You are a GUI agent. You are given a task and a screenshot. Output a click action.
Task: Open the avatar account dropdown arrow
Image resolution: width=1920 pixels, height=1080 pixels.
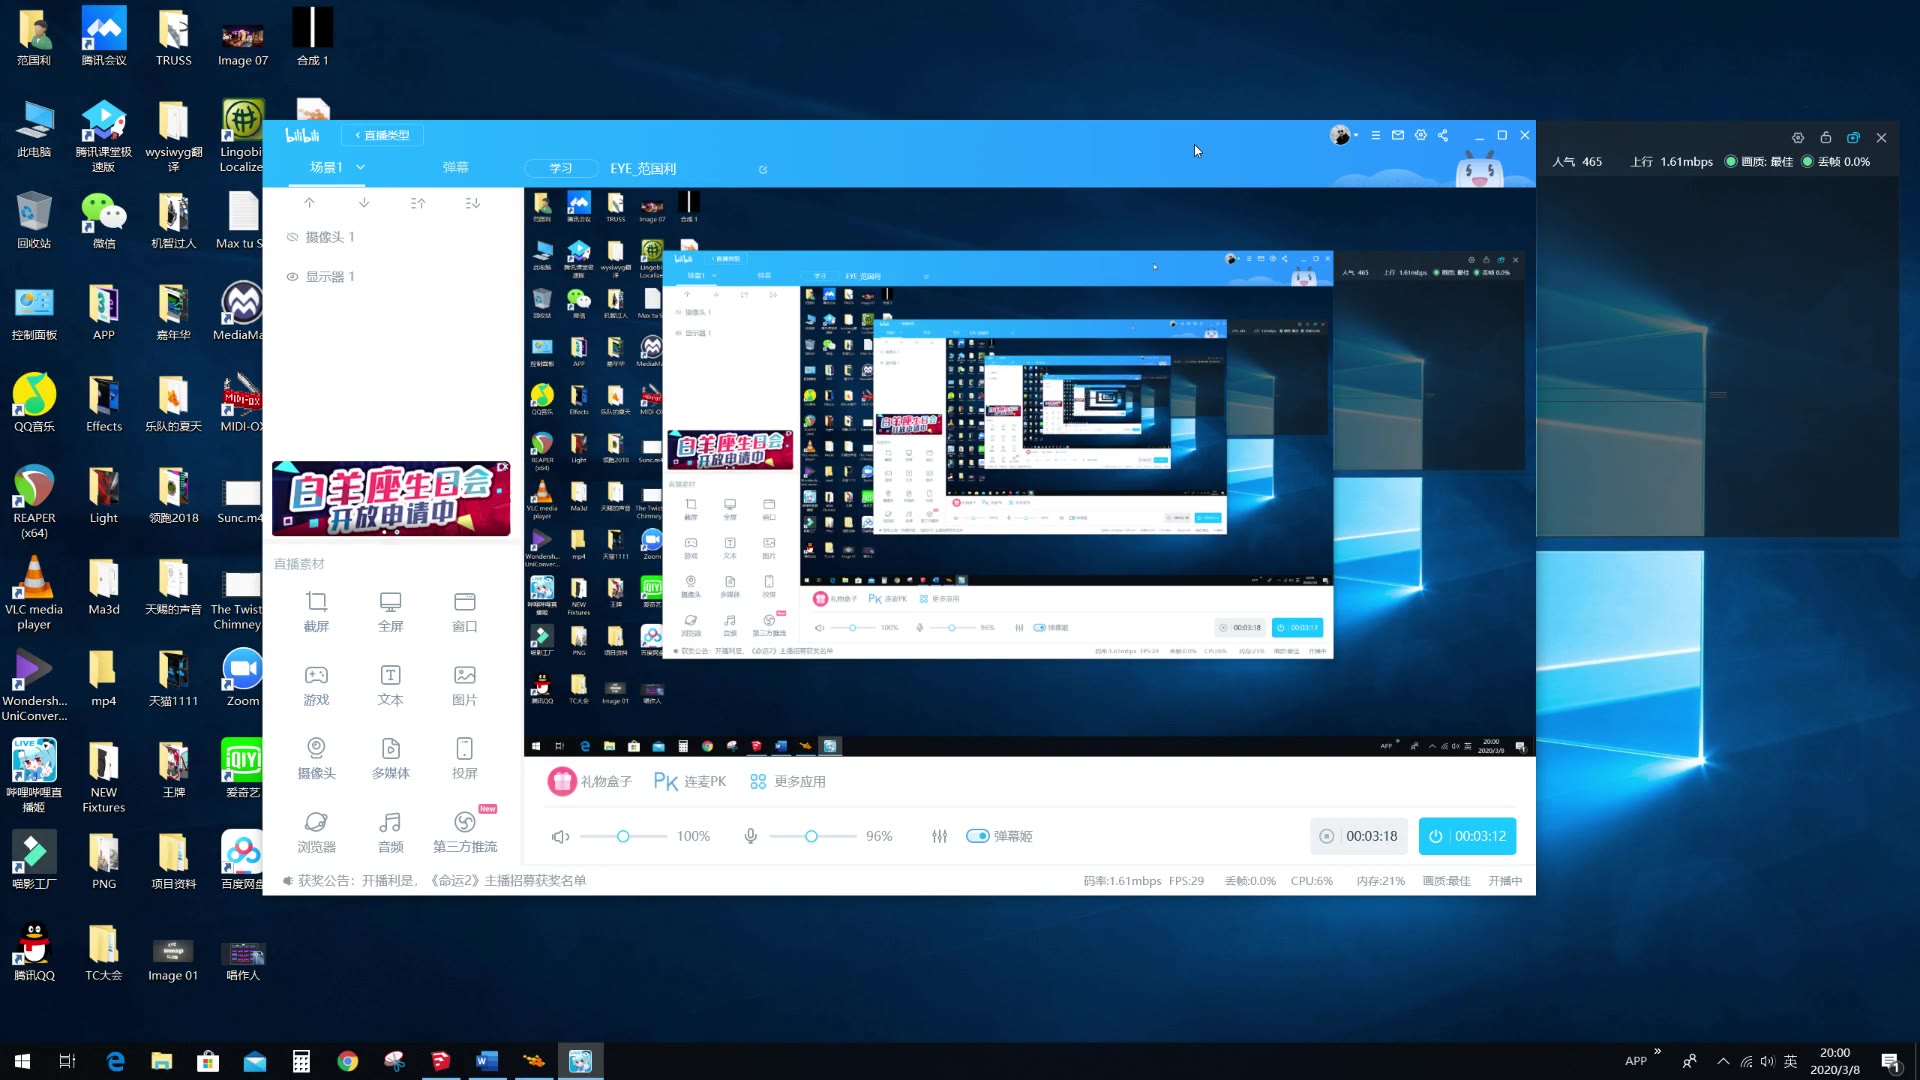click(x=1356, y=135)
